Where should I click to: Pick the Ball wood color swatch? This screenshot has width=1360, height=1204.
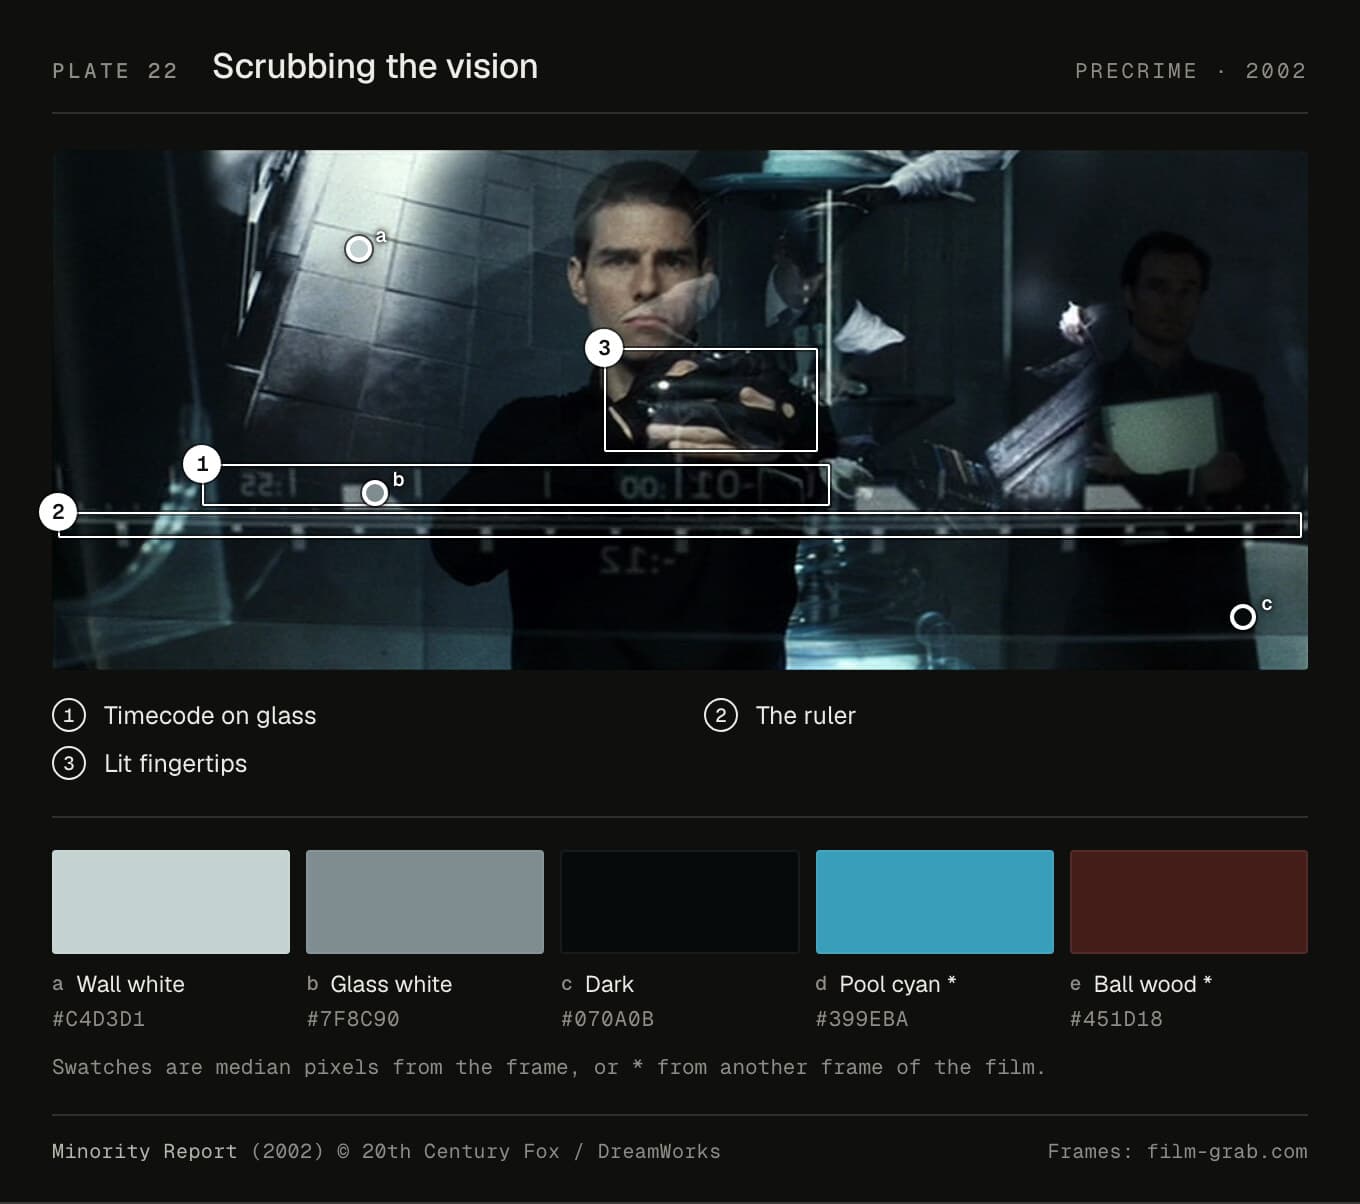(x=1189, y=902)
